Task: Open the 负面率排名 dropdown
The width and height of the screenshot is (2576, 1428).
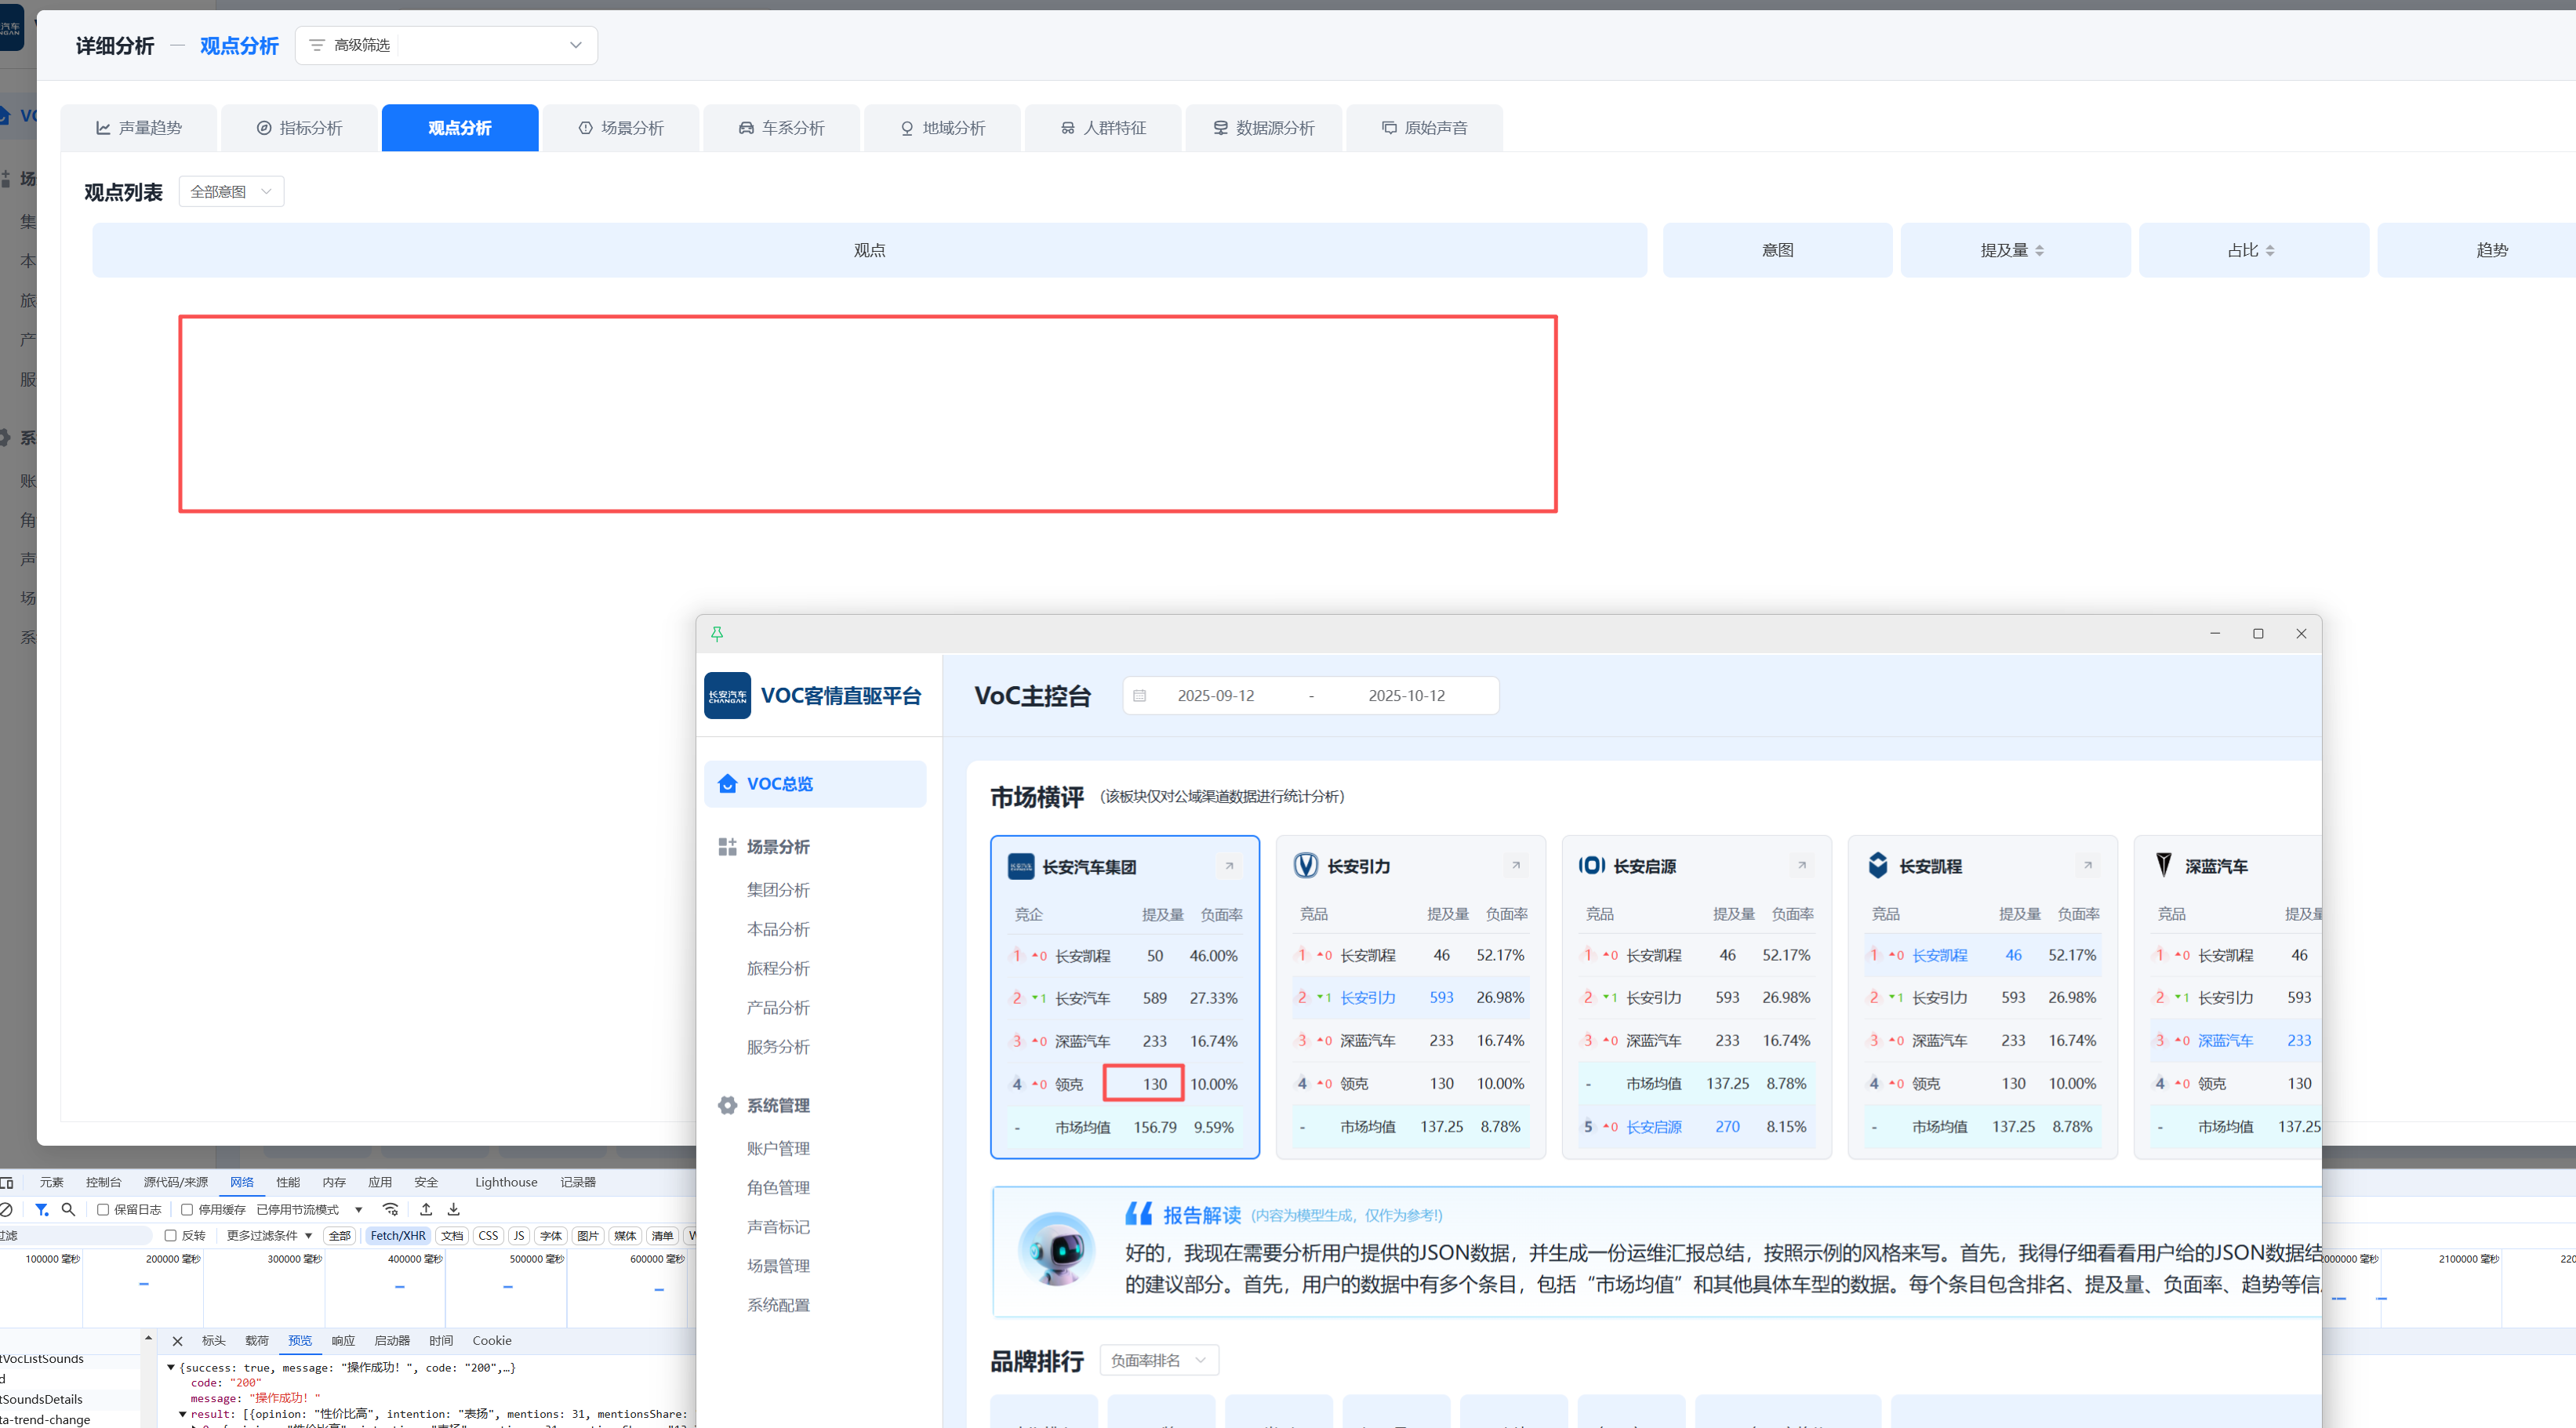Action: pos(1159,1360)
